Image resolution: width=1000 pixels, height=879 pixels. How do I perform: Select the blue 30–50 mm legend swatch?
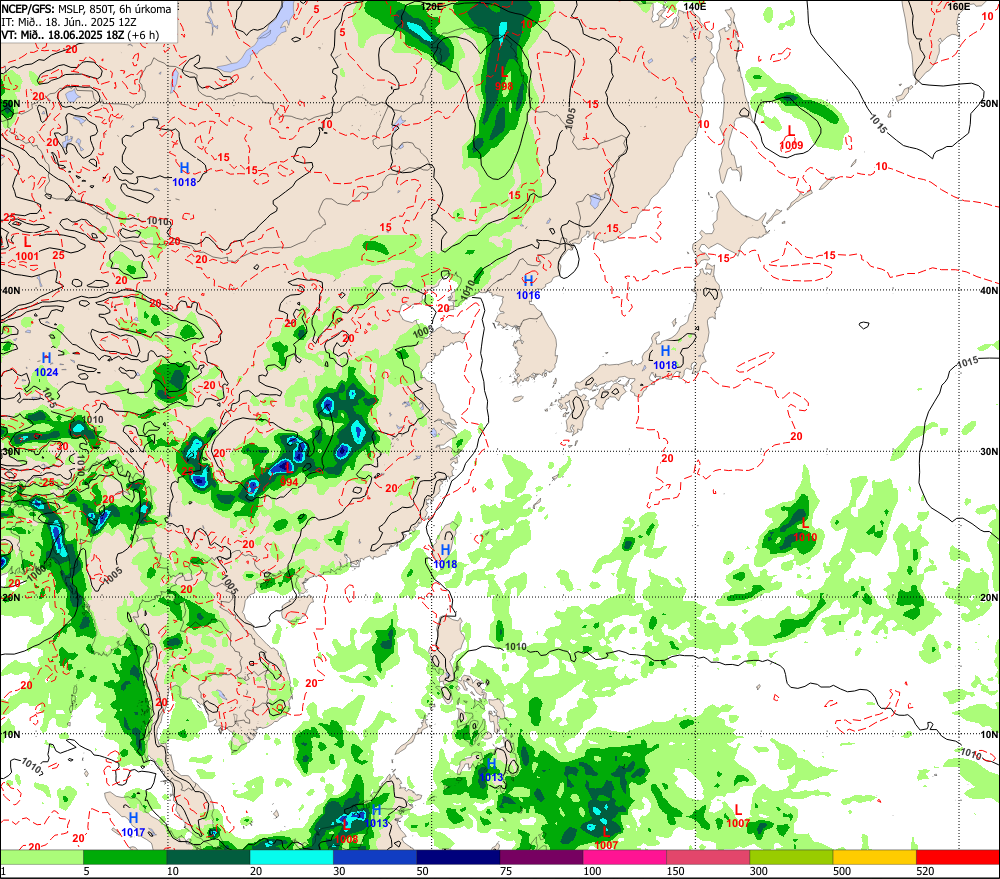pyautogui.click(x=375, y=857)
